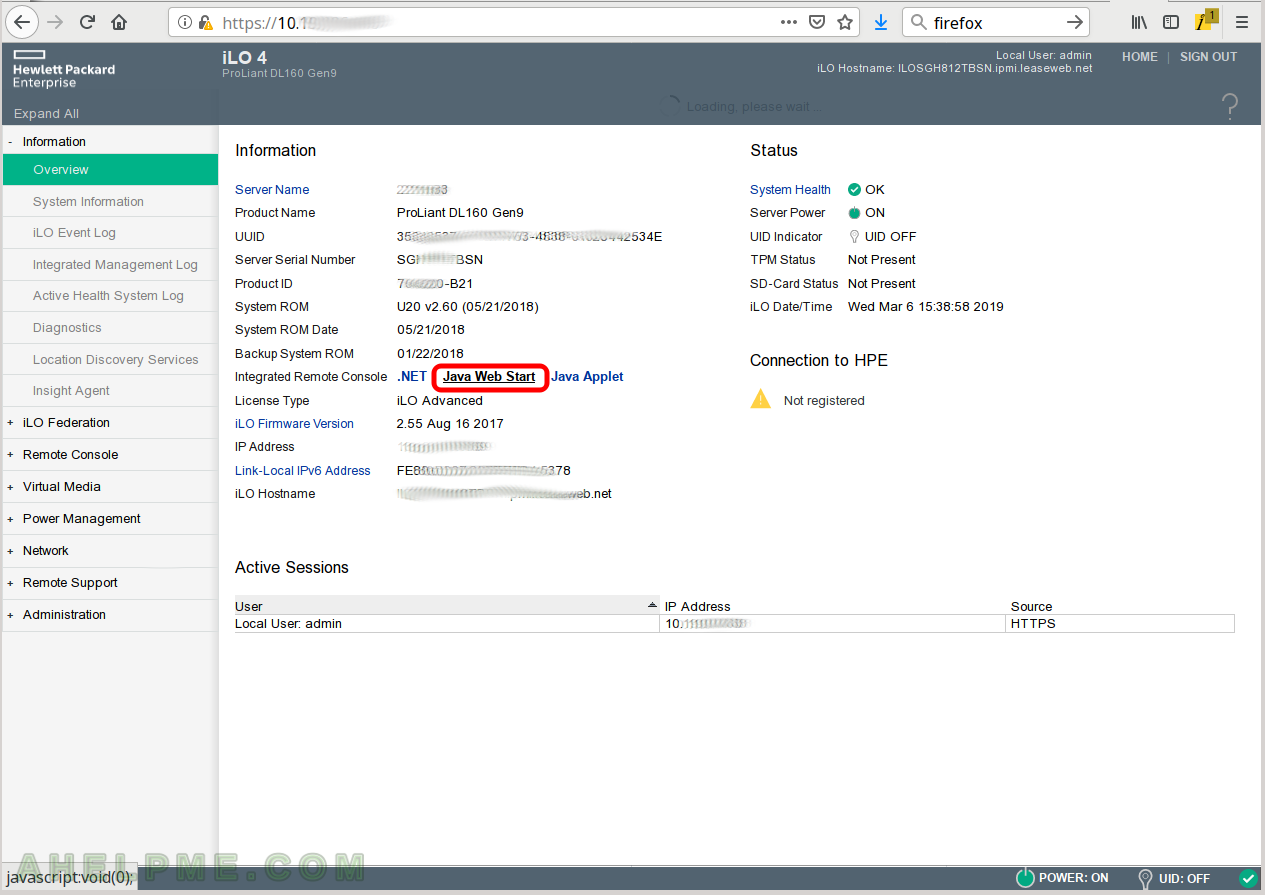Show site information icon in address bar
This screenshot has height=895, width=1265.
tap(185, 22)
